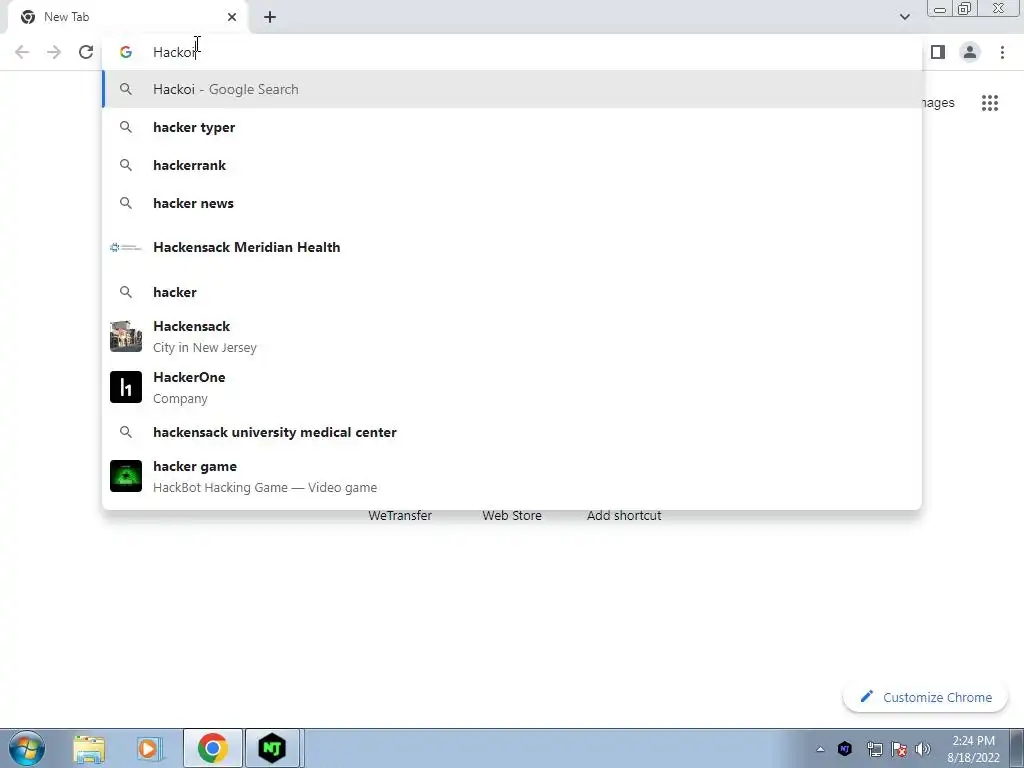Reload the page with the refresh icon
This screenshot has width=1024, height=768.
pyautogui.click(x=86, y=52)
